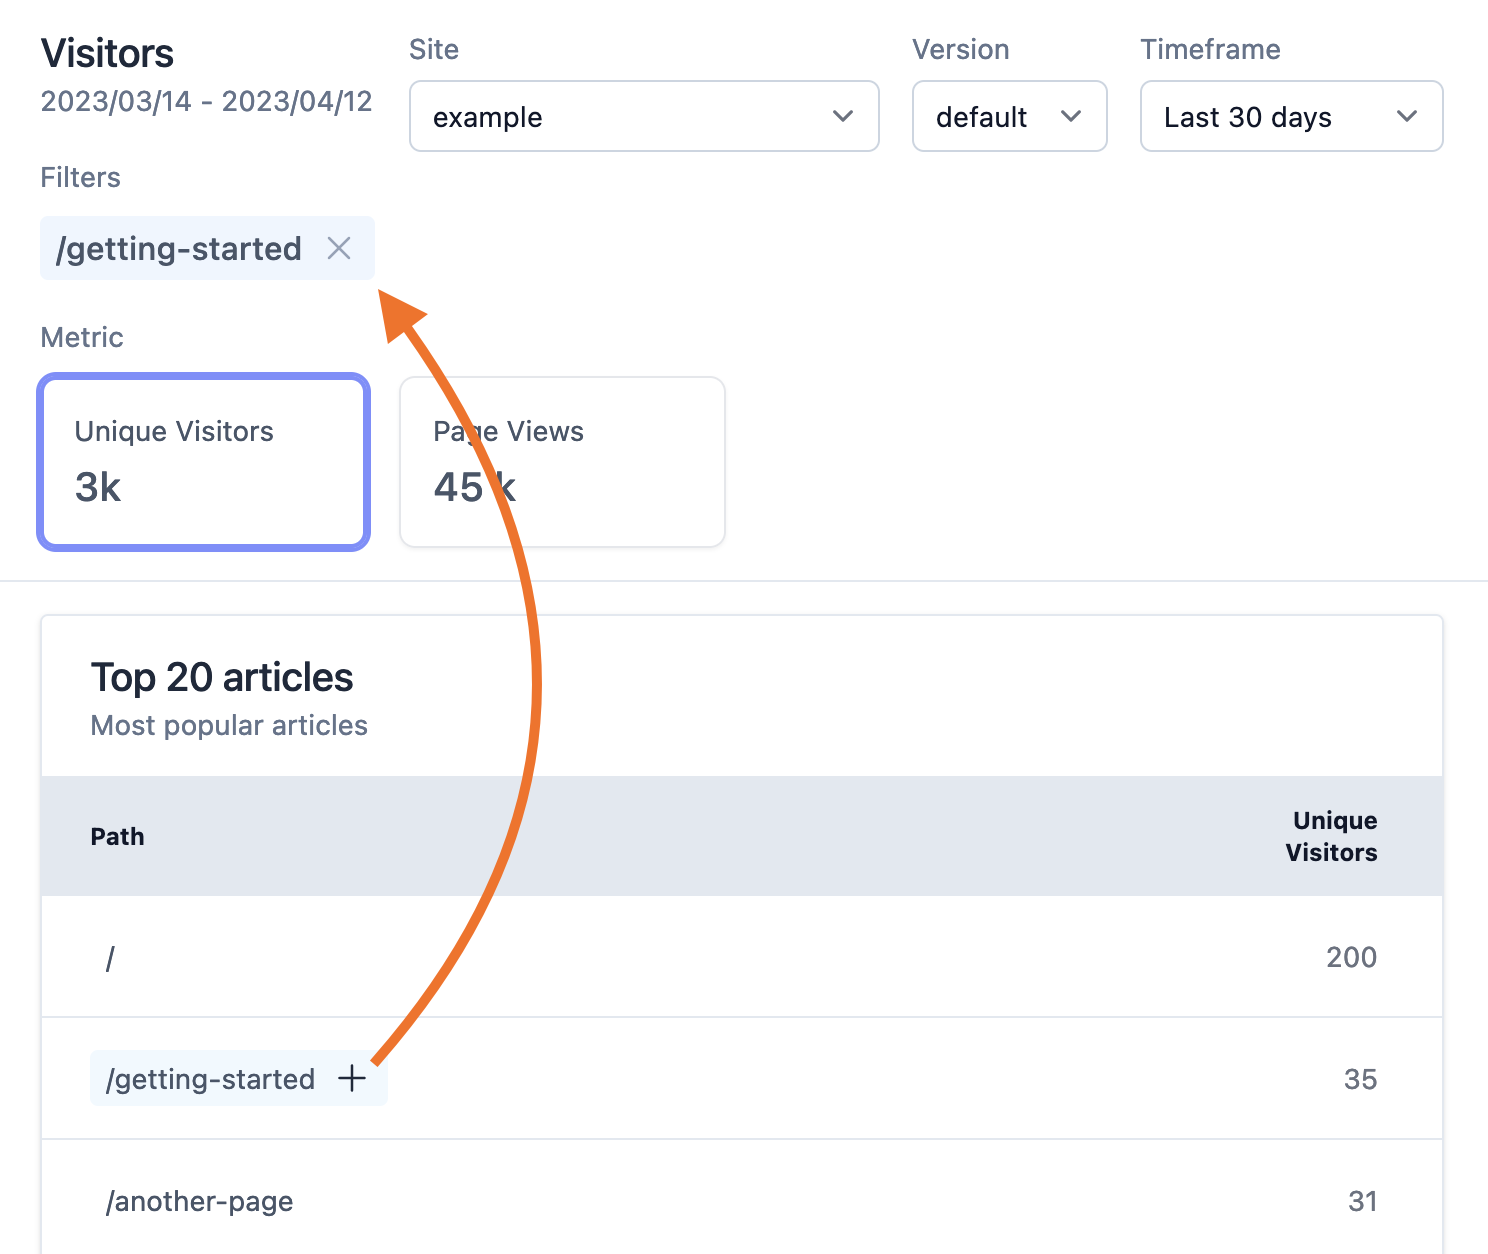Select the Unique Visitors metric card
The height and width of the screenshot is (1254, 1488).
tap(204, 462)
